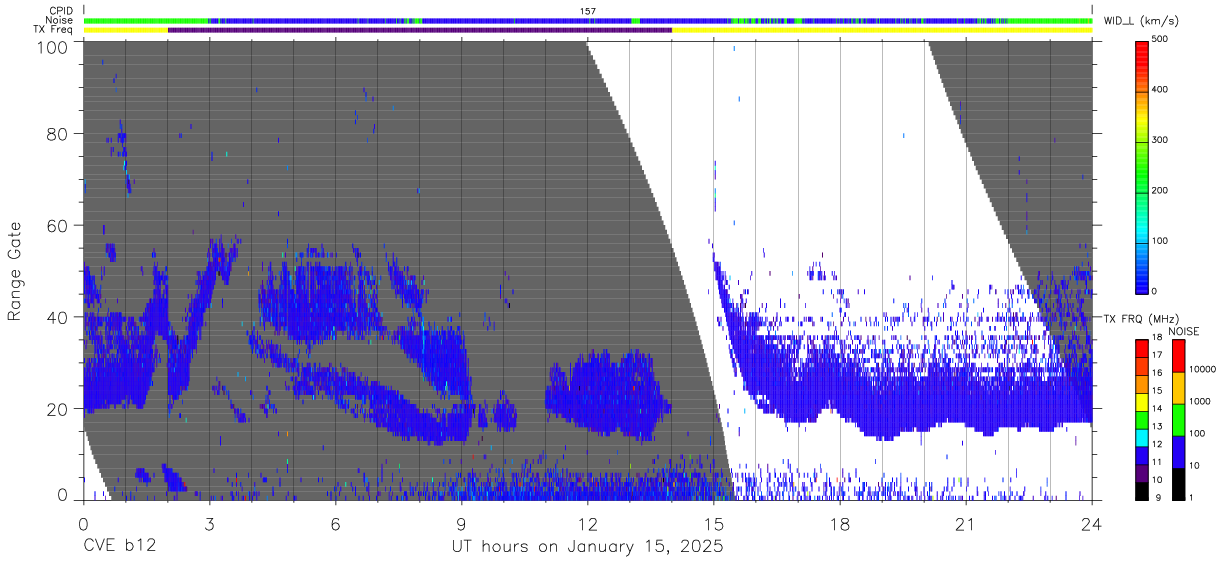This screenshot has width=1228, height=567.
Task: Click the 1000 tick in the NOISE legend
Action: [x=1201, y=402]
